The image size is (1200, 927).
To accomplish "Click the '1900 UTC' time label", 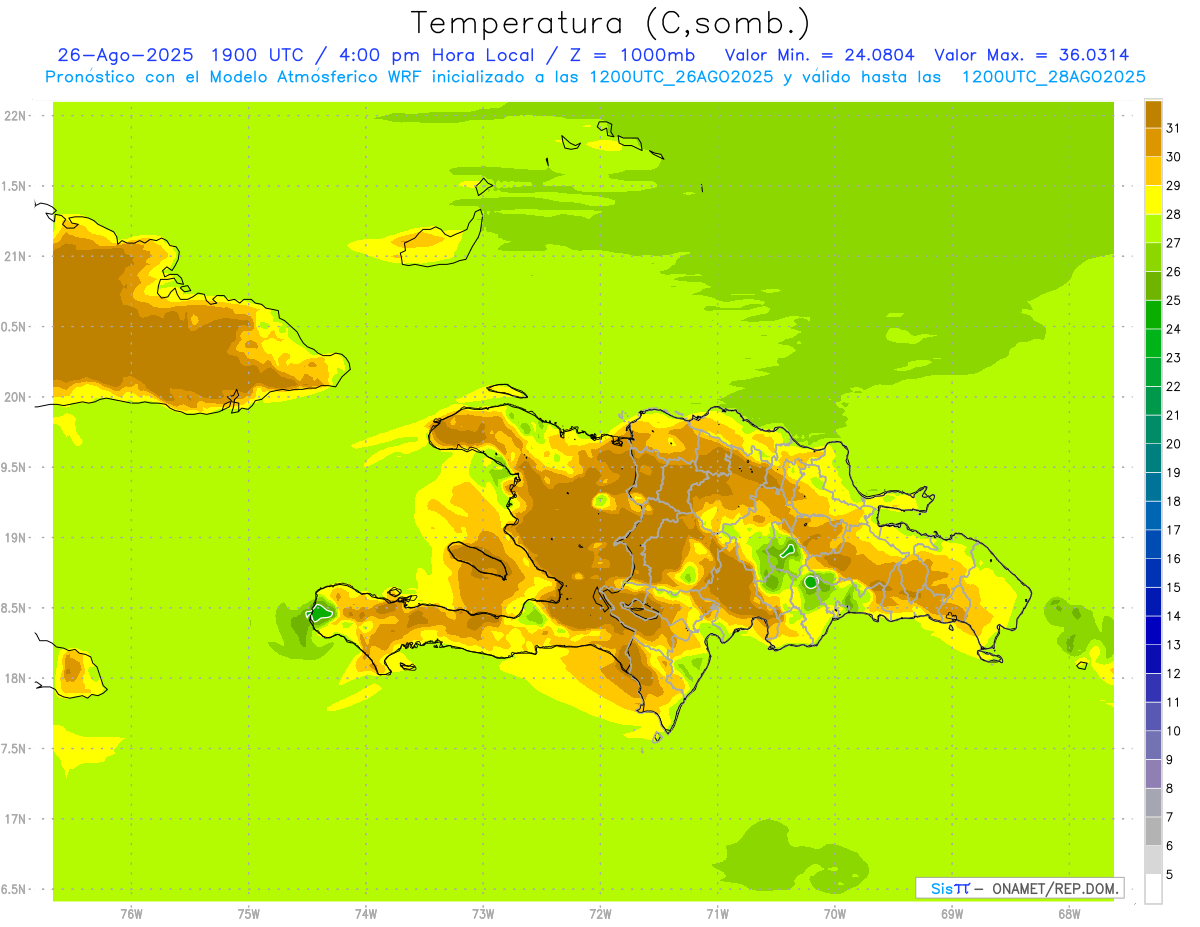I will 258,55.
